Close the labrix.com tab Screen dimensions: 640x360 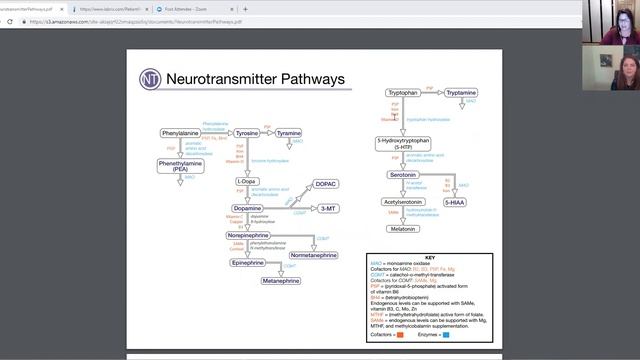(x=147, y=9)
